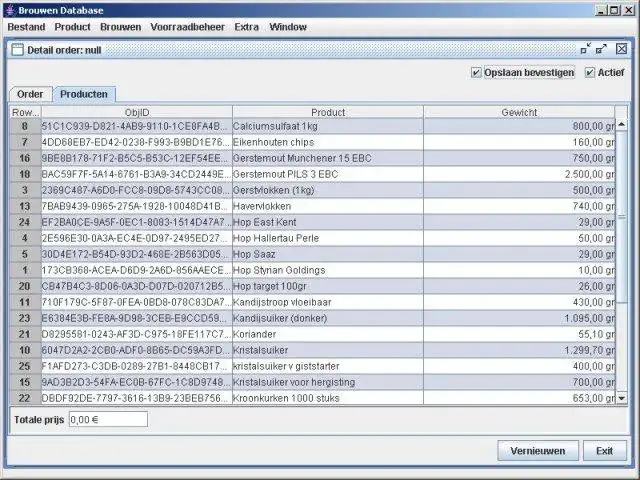This screenshot has height=480, width=640.
Task: Click the Exit button
Action: click(604, 451)
